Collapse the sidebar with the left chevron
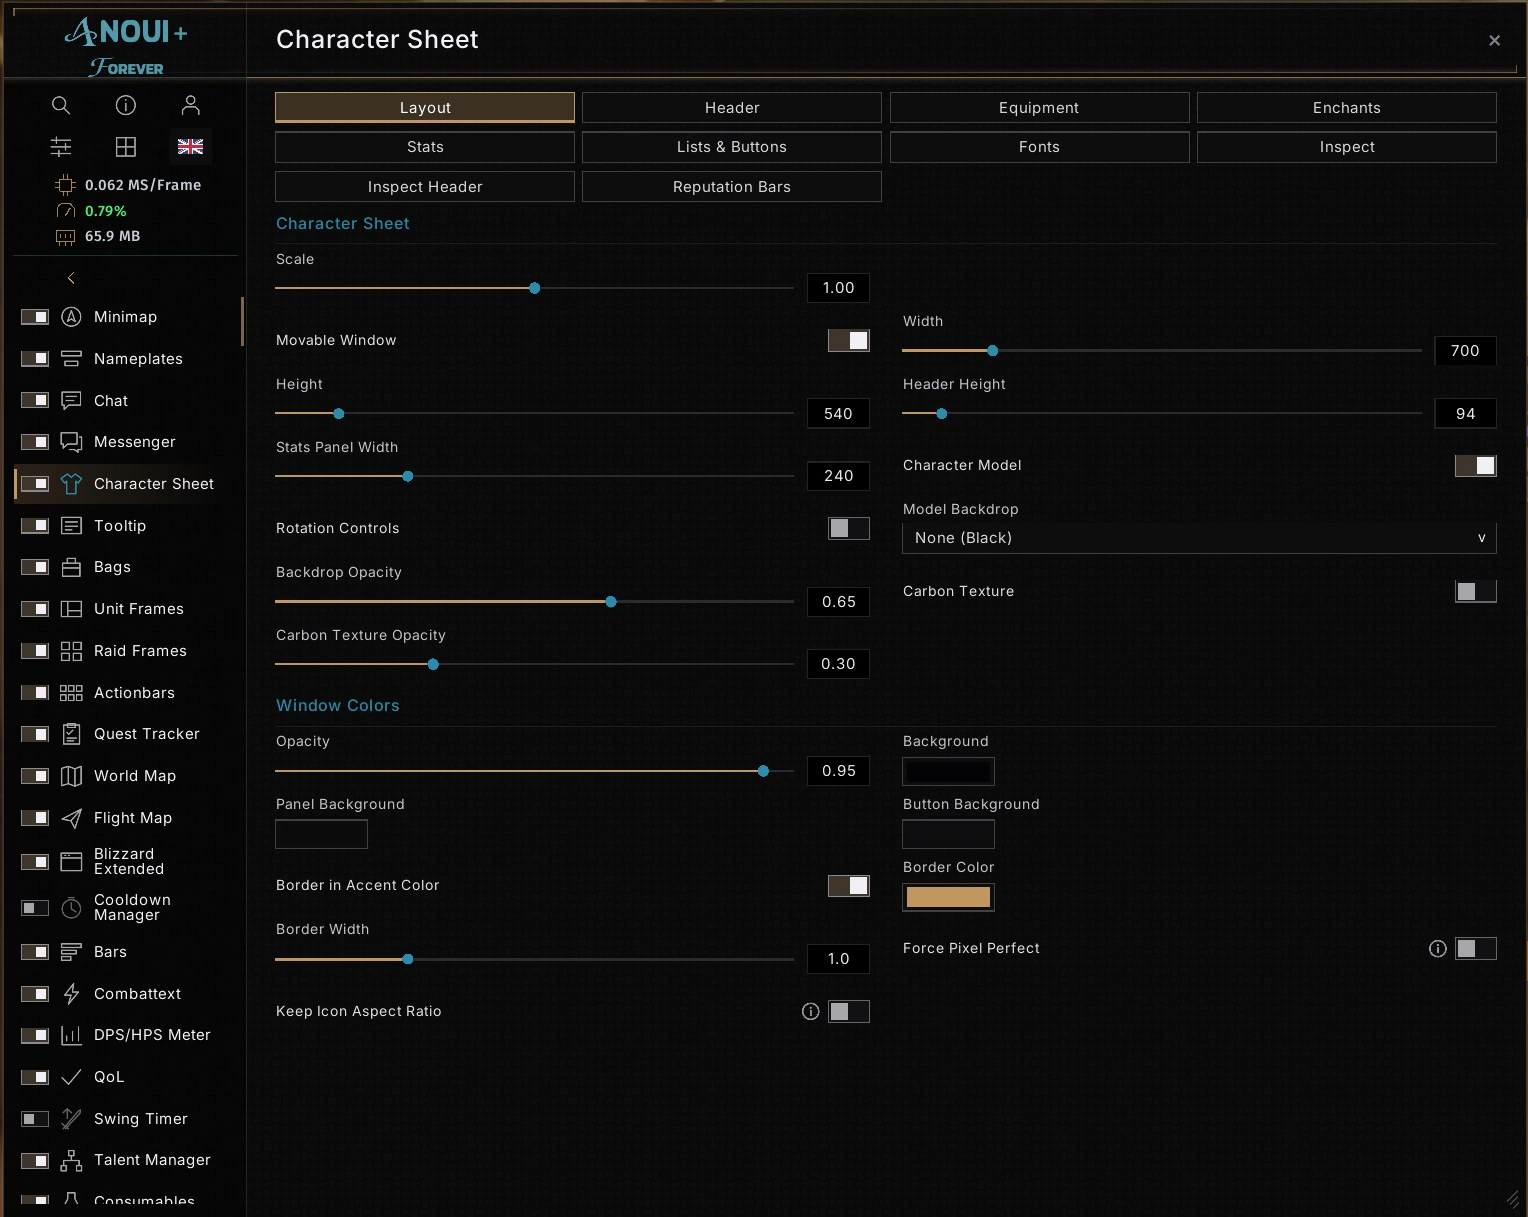The width and height of the screenshot is (1528, 1217). [71, 278]
